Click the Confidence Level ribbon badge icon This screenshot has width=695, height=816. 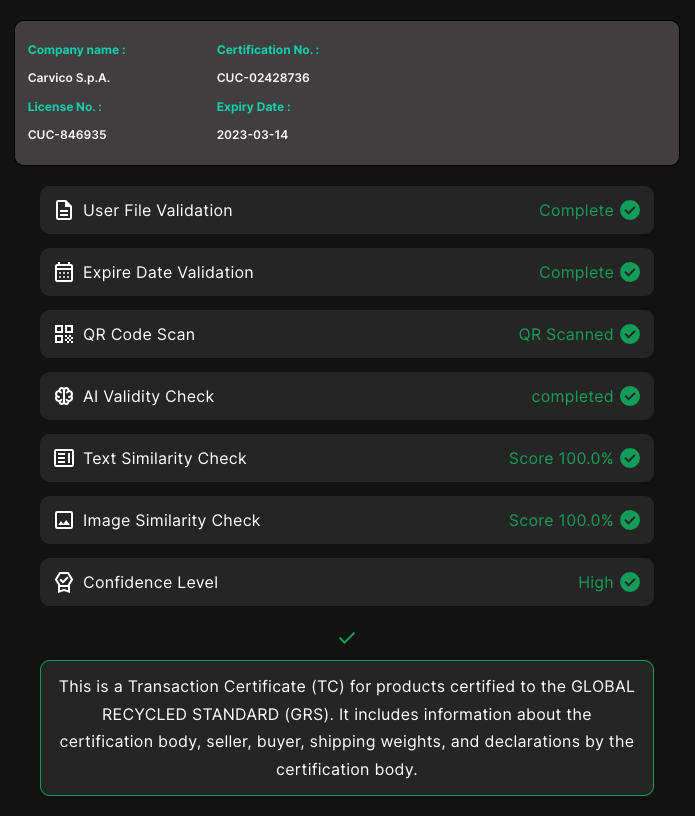64,582
